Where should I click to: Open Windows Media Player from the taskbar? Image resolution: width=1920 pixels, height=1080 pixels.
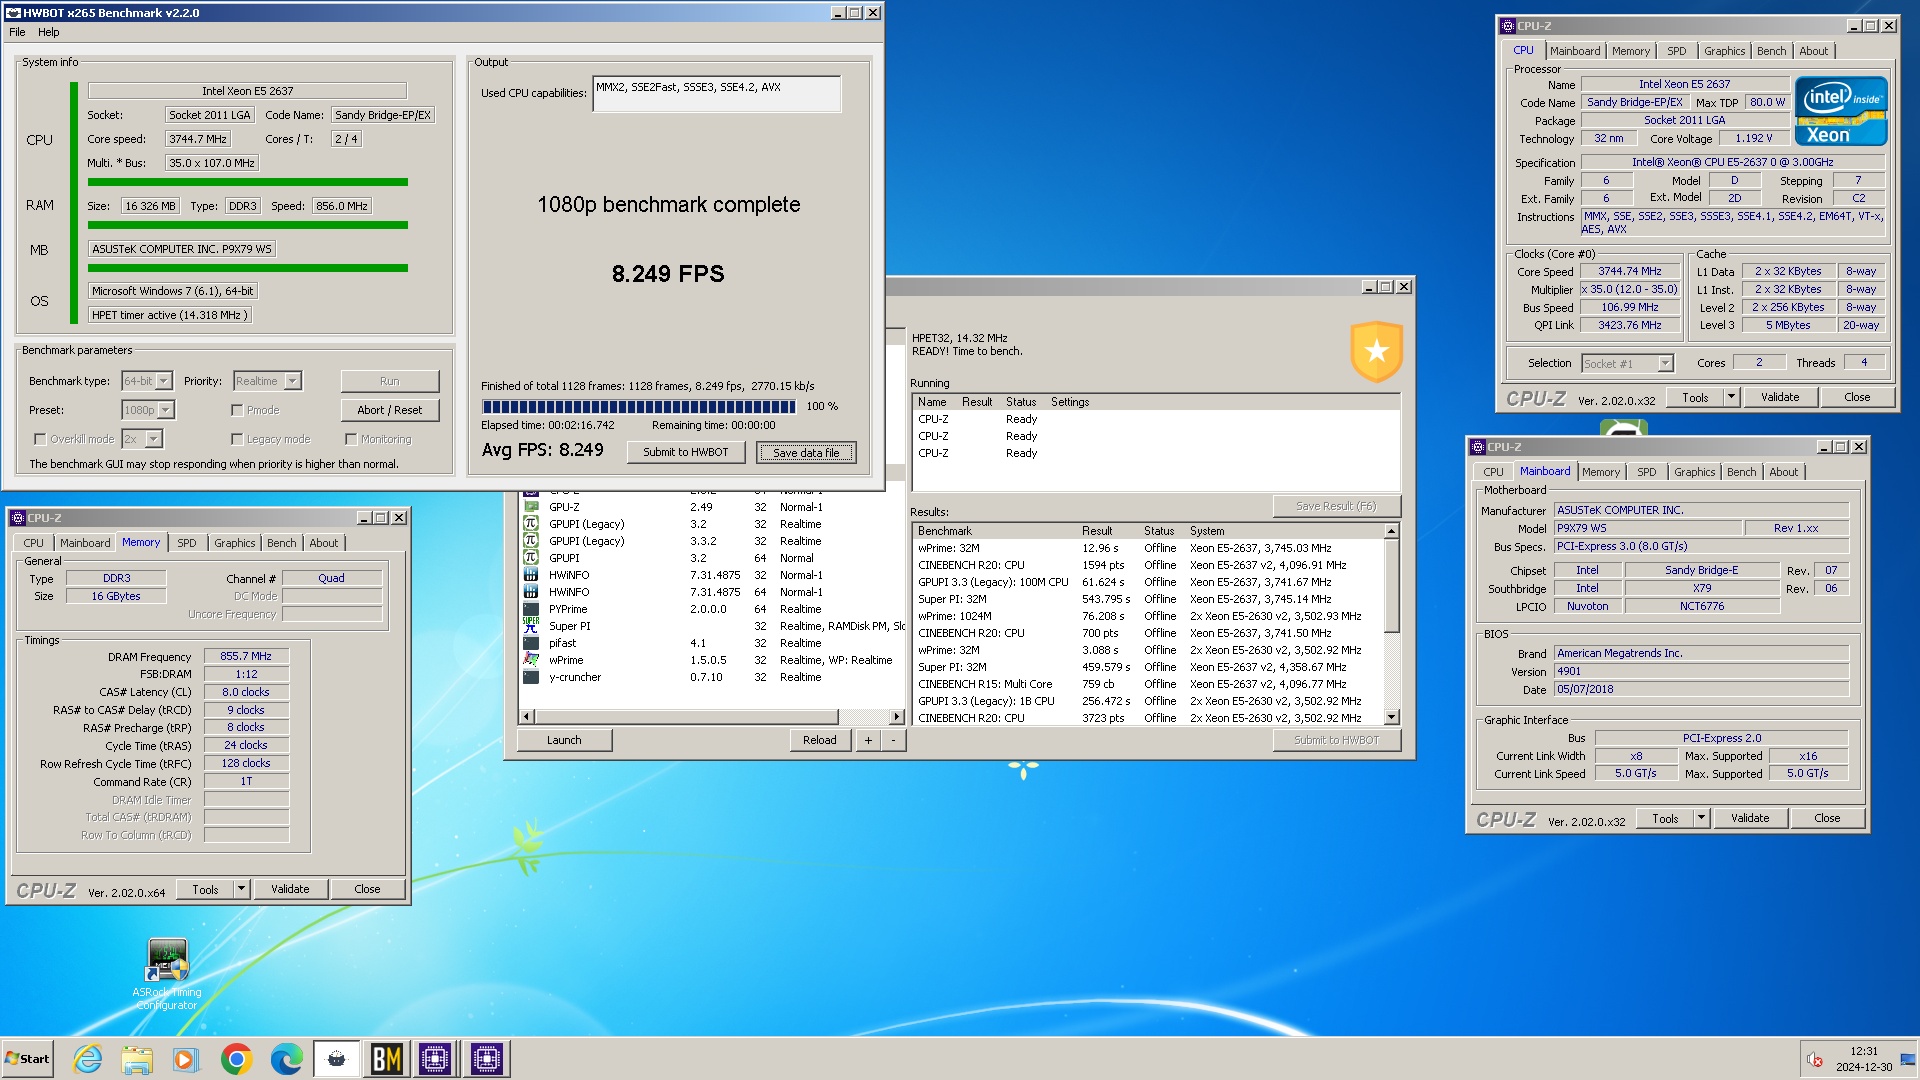(x=185, y=1059)
